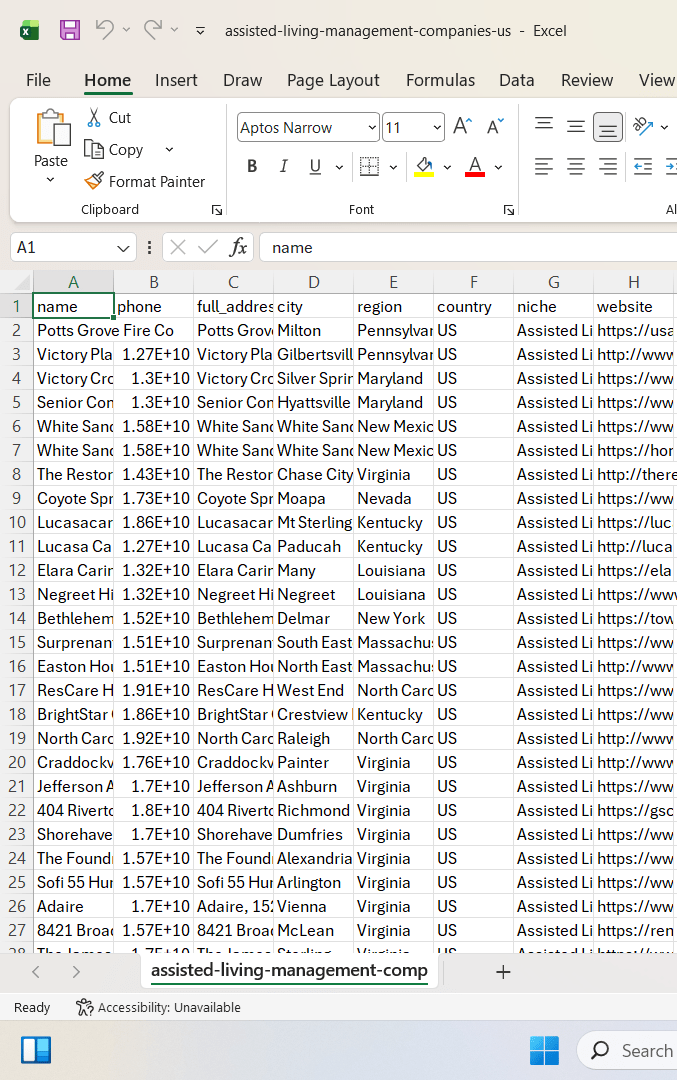
Task: Click inside the Name Box showing A1
Action: point(62,247)
